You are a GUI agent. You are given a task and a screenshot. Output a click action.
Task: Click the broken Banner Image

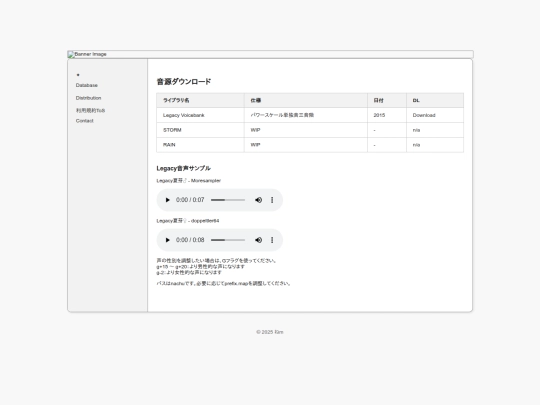[x=270, y=54]
